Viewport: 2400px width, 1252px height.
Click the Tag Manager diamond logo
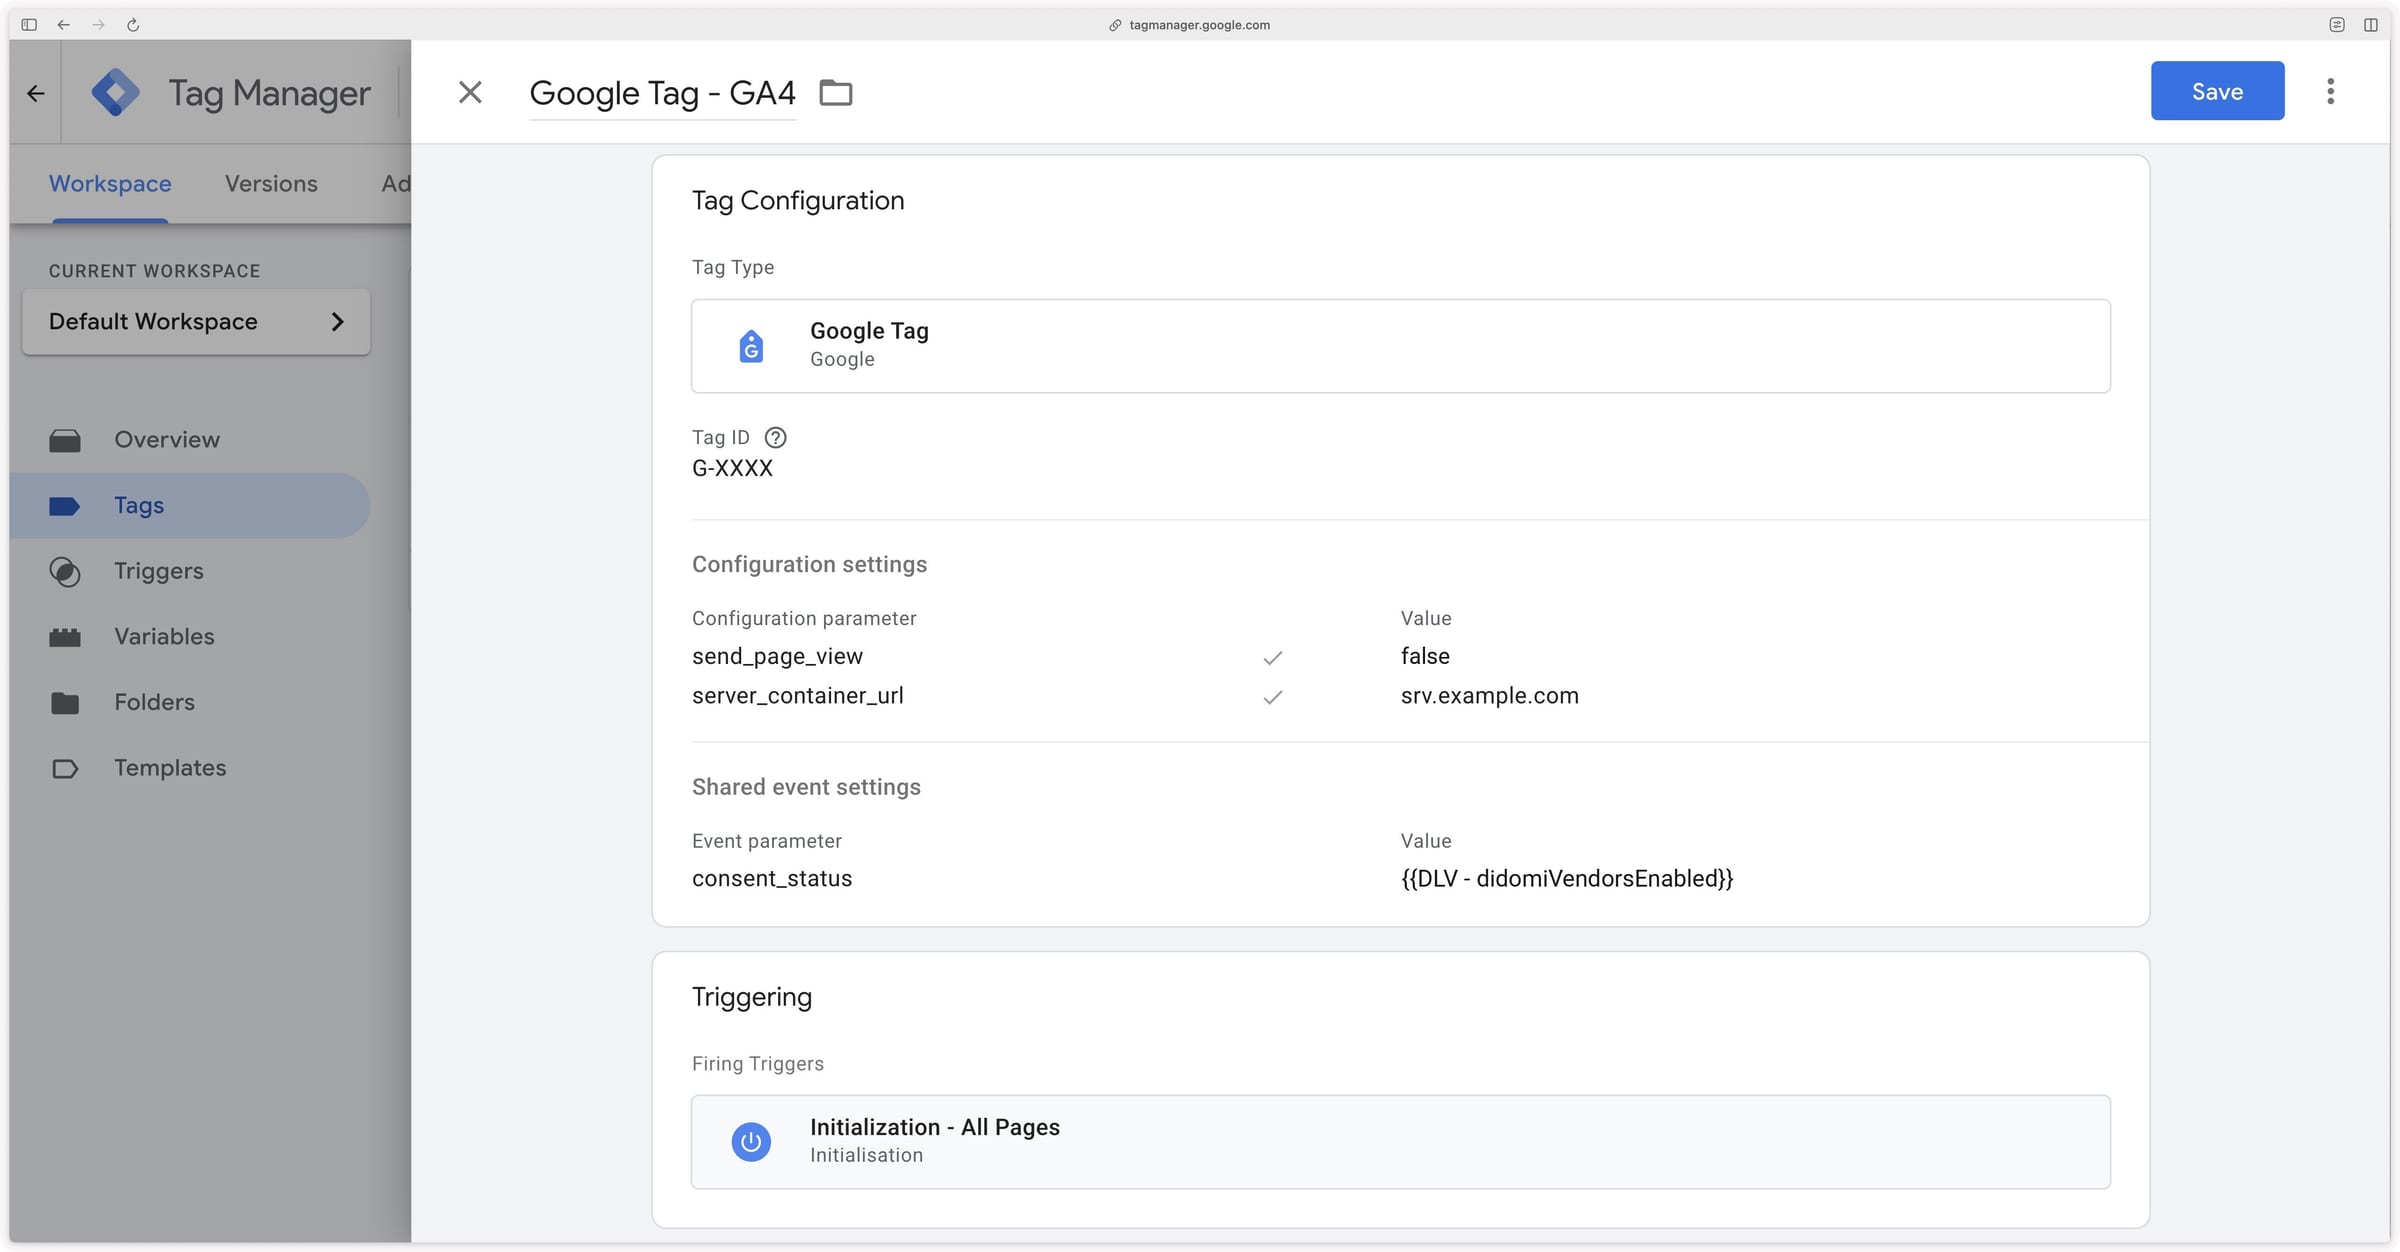pyautogui.click(x=115, y=93)
